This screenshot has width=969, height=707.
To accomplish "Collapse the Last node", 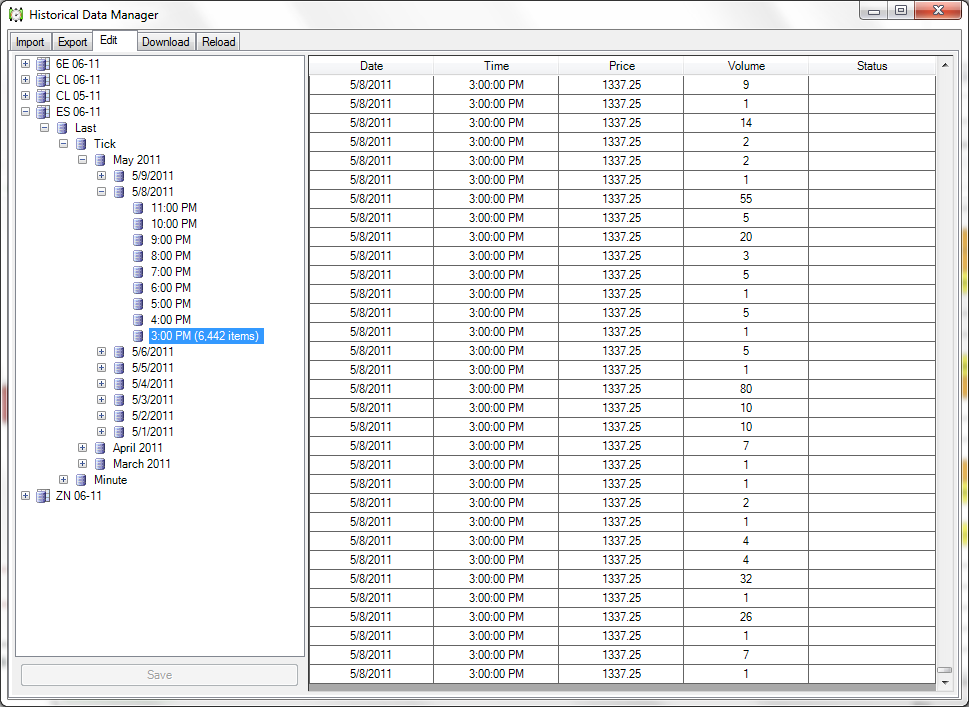I will coord(44,128).
